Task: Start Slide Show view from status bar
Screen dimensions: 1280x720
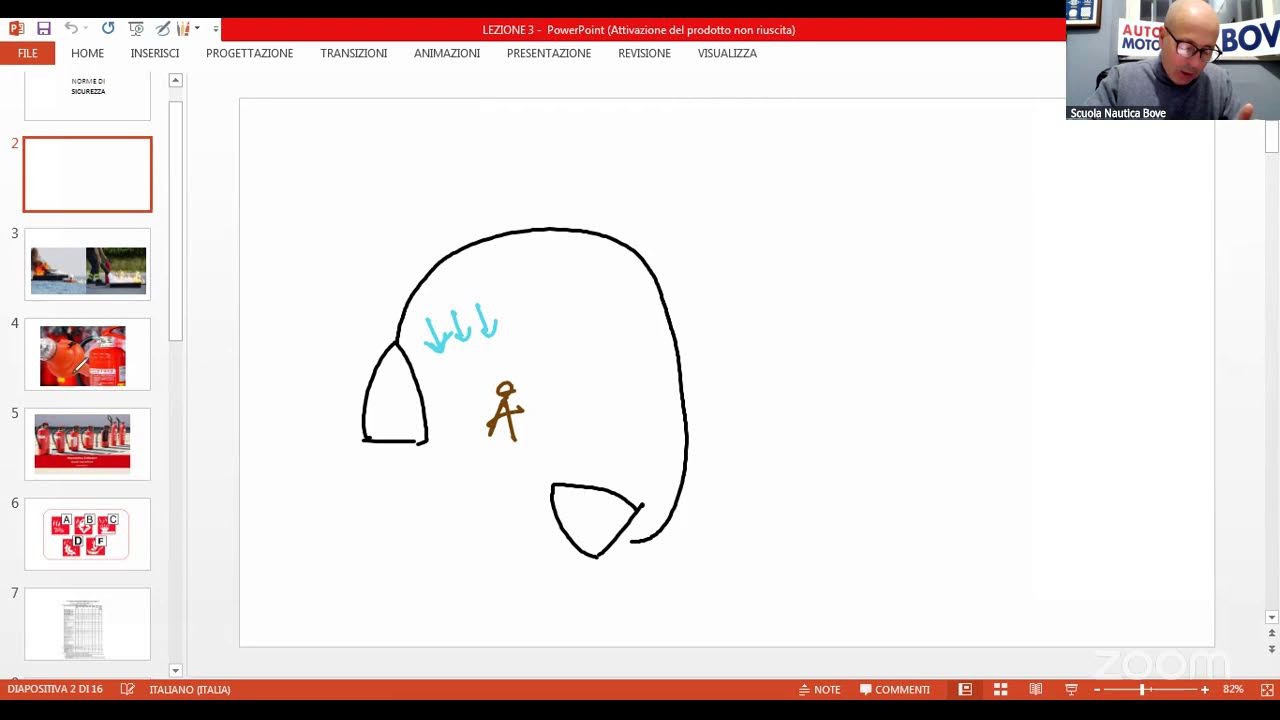Action: pos(1071,689)
